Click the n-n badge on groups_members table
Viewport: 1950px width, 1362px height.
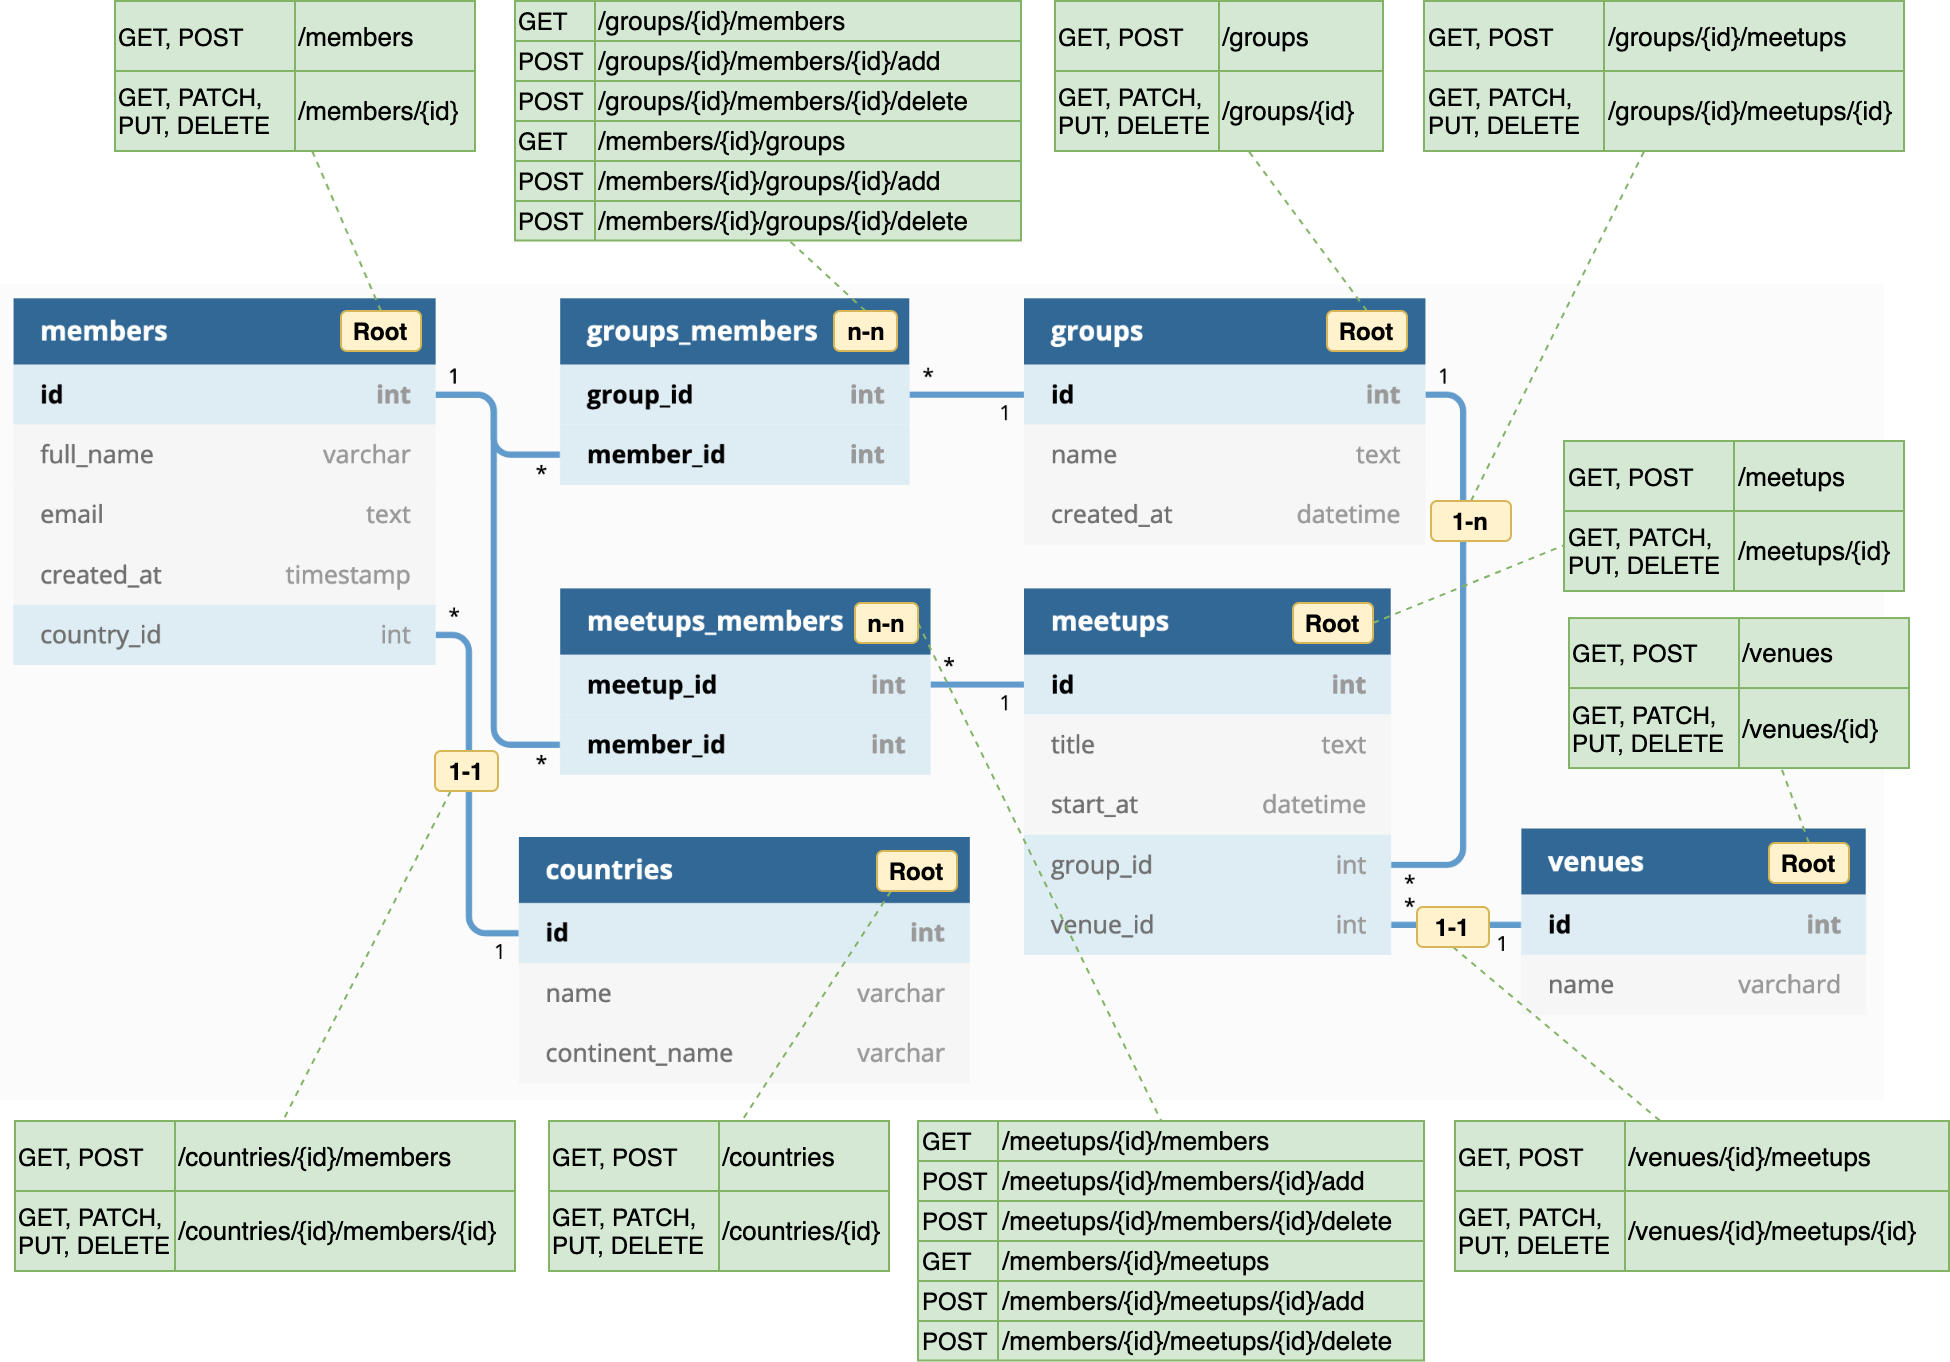pyautogui.click(x=865, y=332)
